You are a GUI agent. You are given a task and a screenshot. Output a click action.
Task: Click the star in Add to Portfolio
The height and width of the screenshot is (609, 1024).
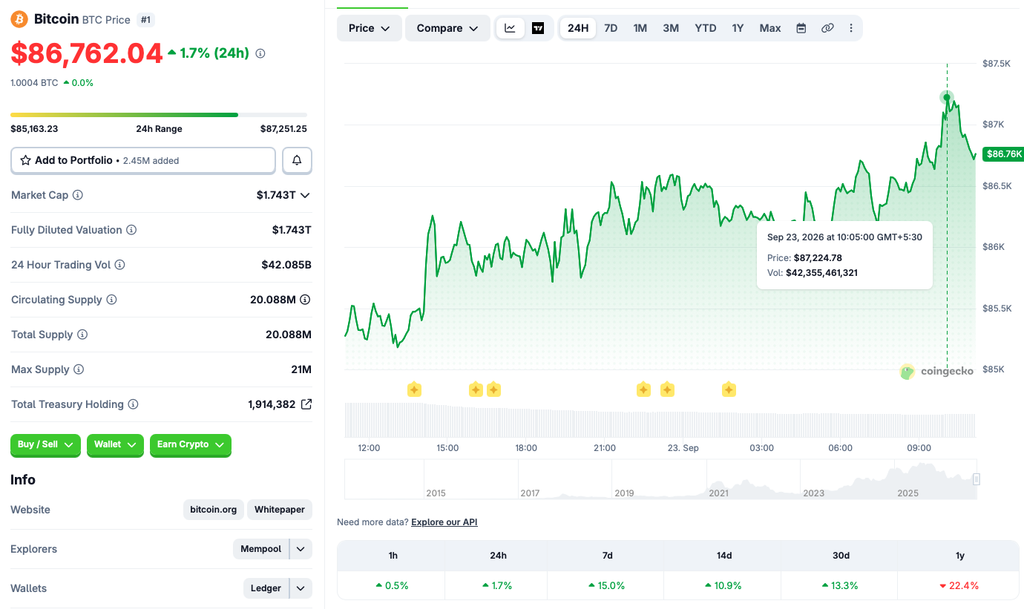(25, 161)
